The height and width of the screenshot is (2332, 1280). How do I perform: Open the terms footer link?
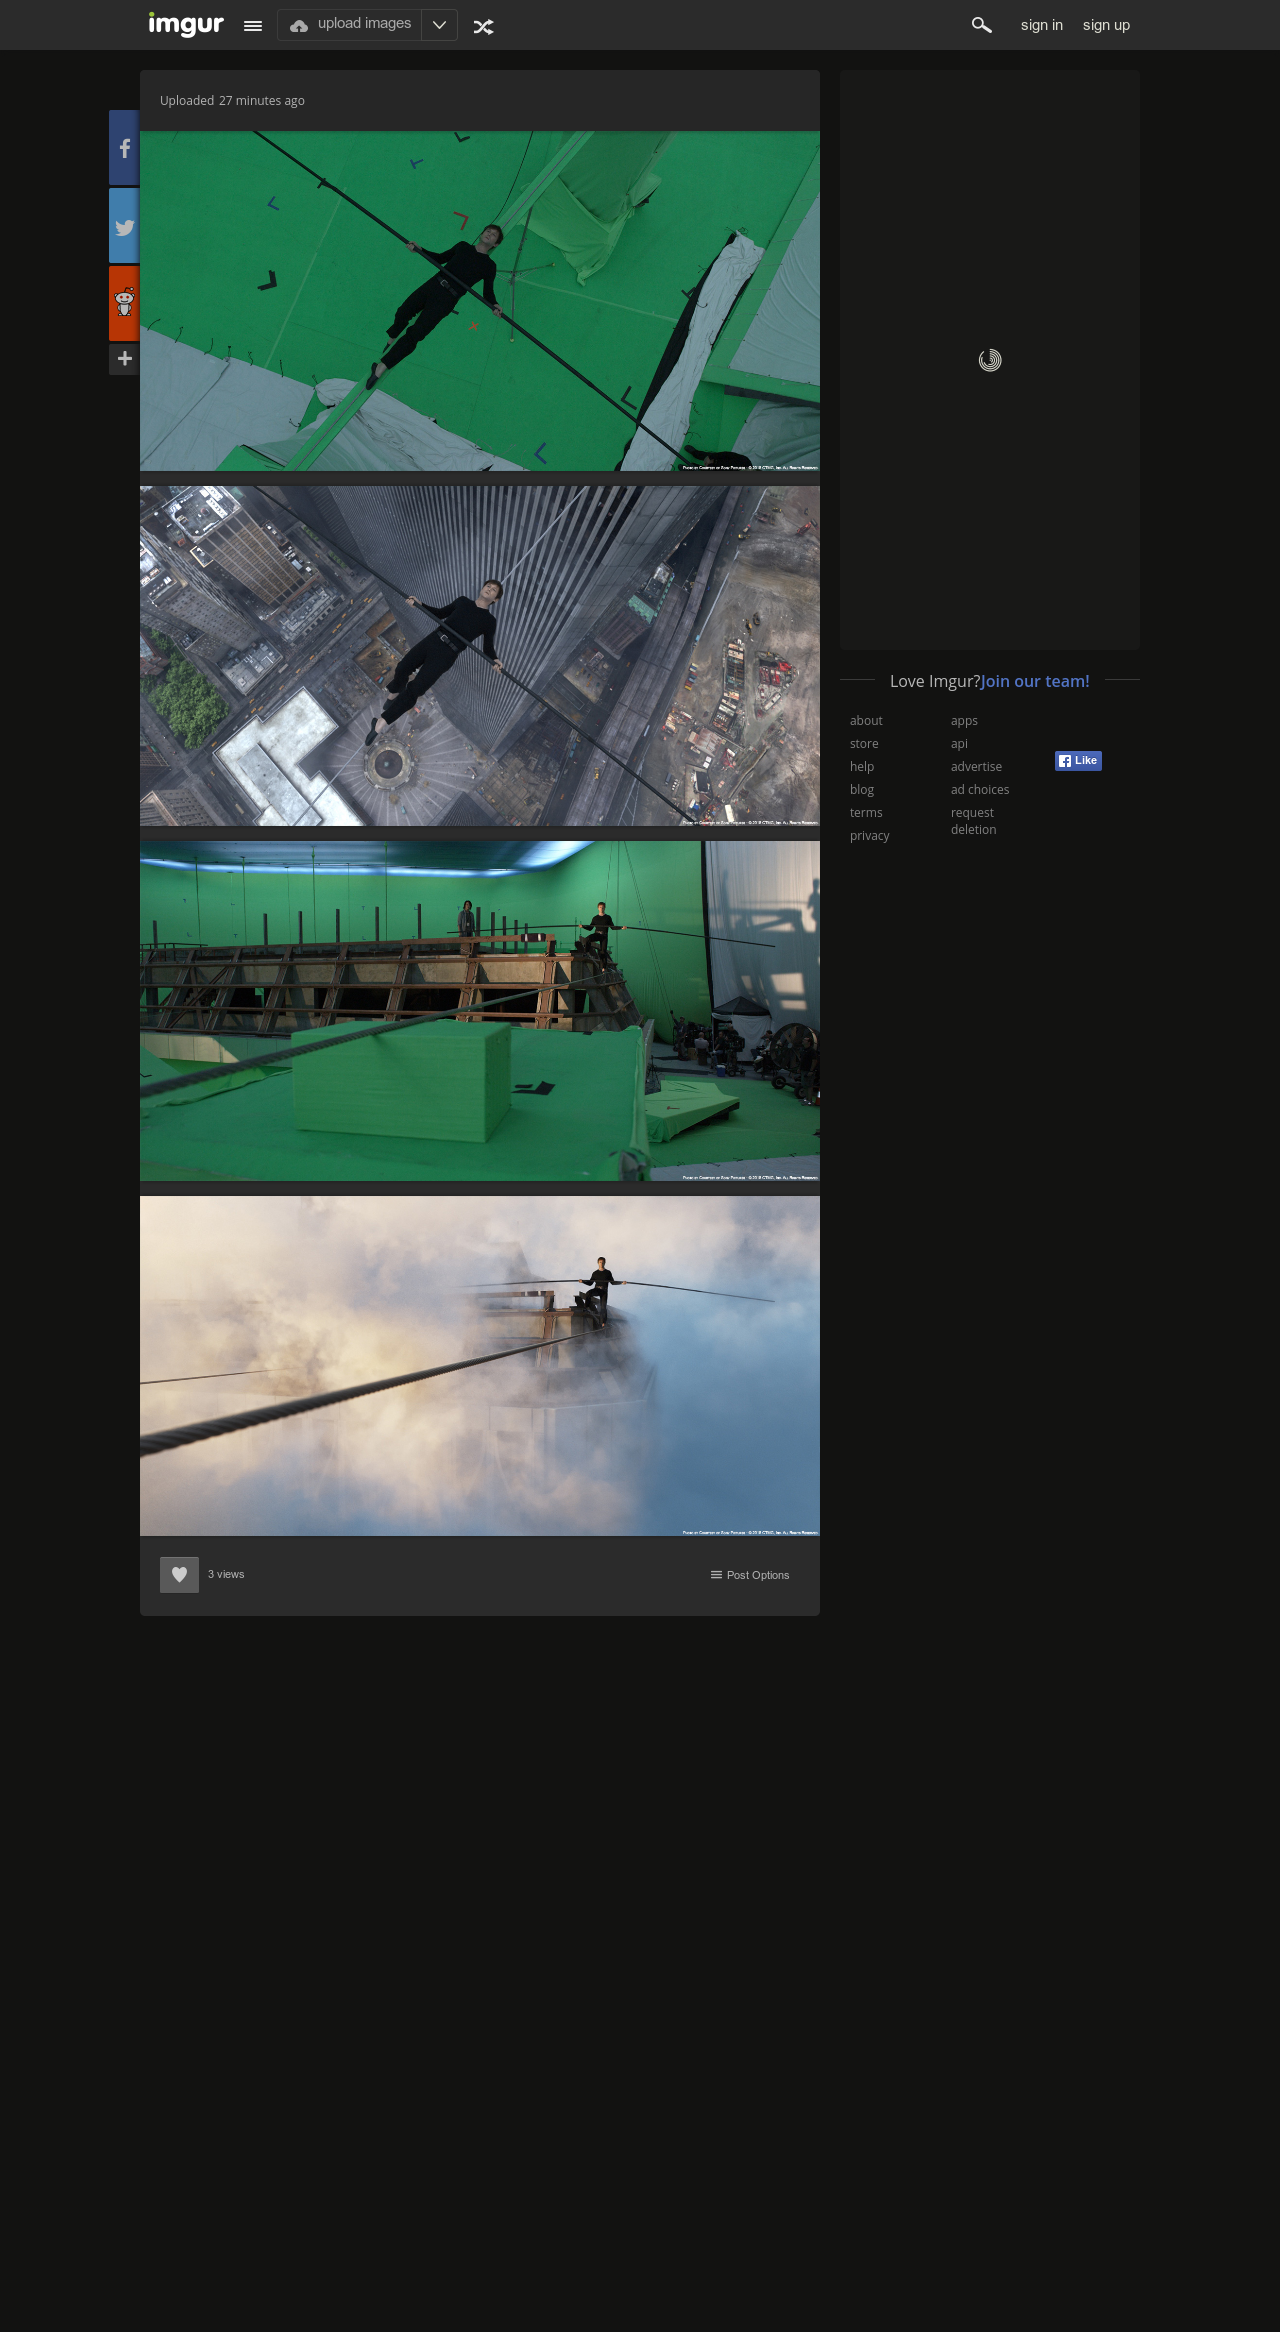pos(866,813)
